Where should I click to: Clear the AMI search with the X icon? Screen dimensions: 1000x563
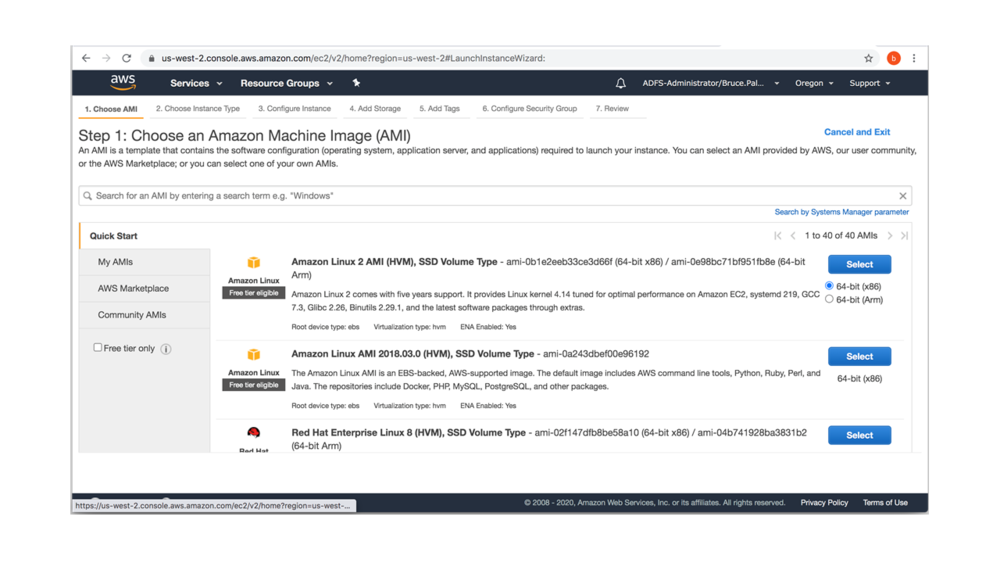coord(902,196)
